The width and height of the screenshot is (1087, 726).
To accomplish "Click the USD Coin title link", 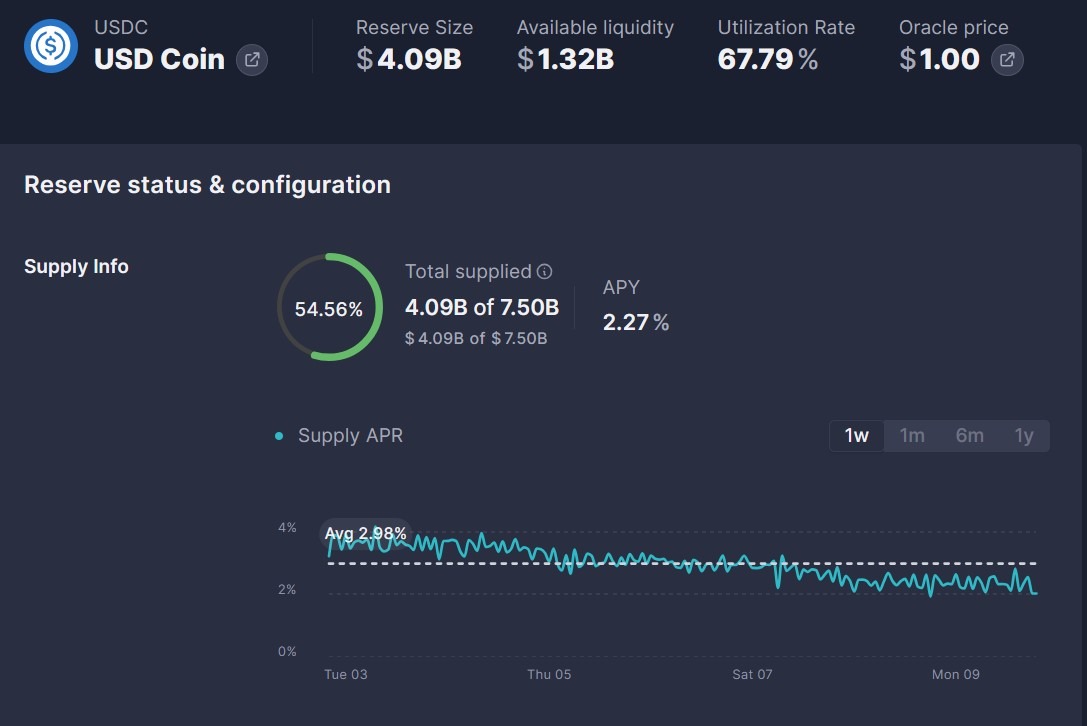I will click(158, 59).
